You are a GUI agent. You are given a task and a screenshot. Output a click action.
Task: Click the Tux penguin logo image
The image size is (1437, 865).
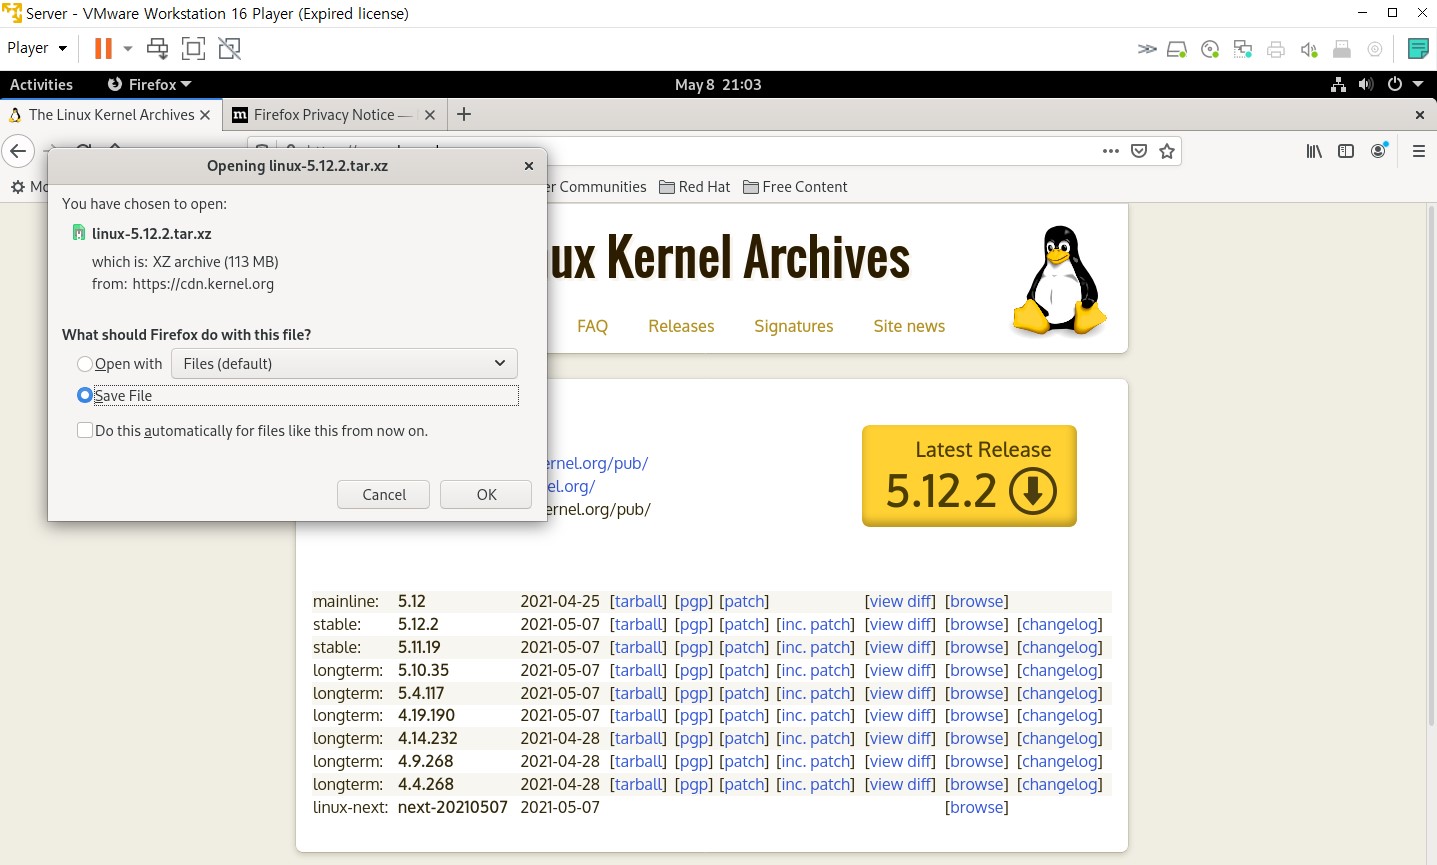(1060, 281)
